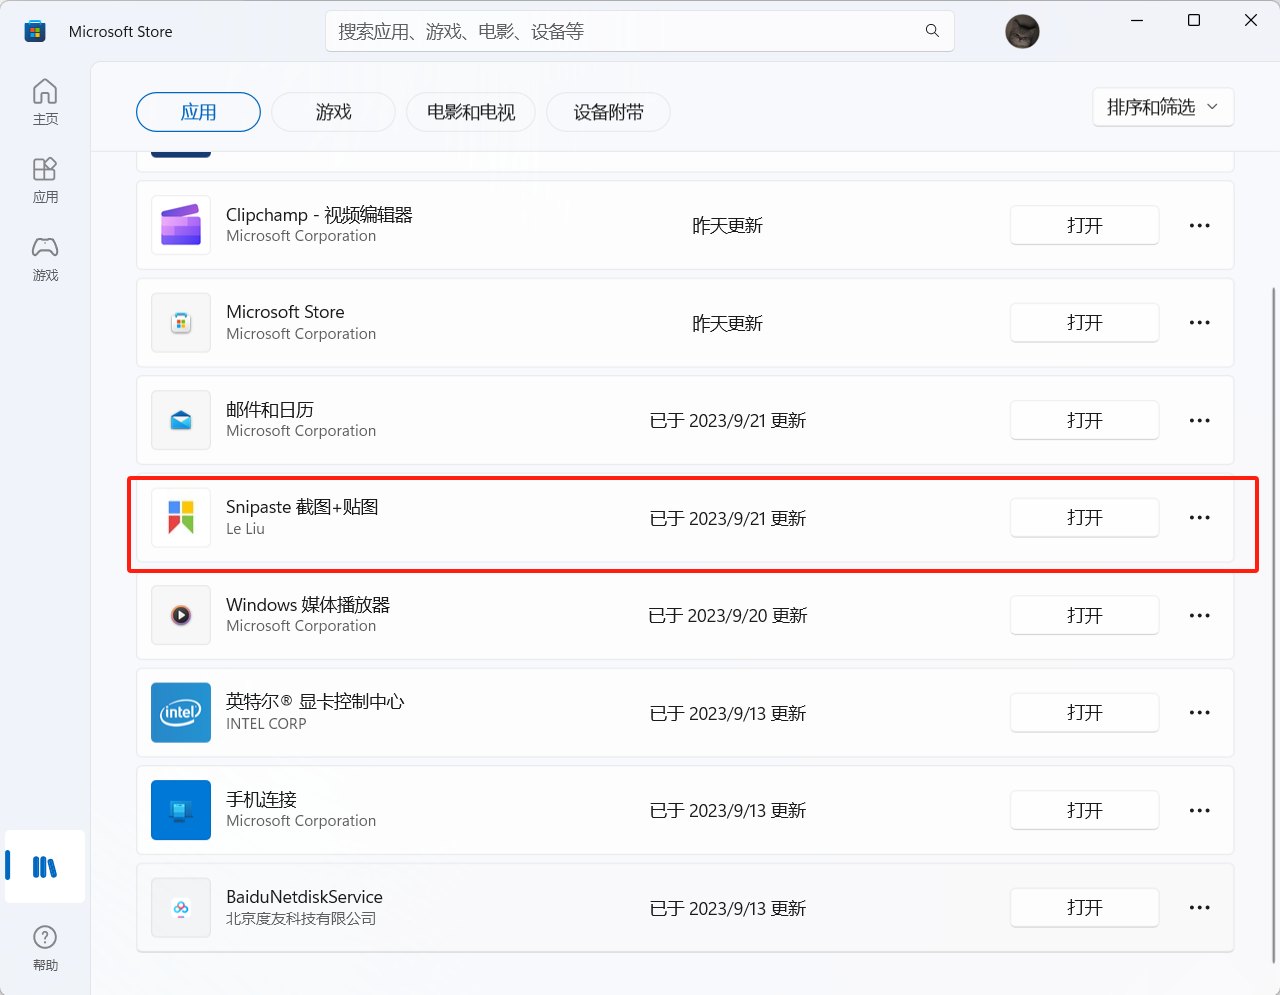
Task: Click the 北京度友科技有限公司 publisher text
Action: pyautogui.click(x=301, y=919)
